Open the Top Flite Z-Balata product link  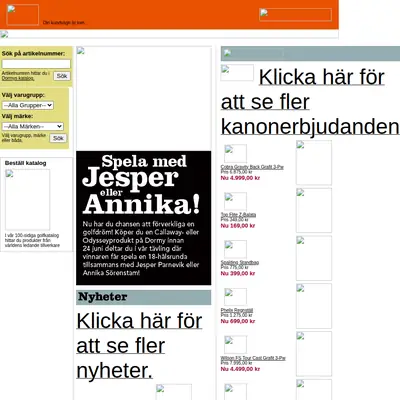[238, 215]
